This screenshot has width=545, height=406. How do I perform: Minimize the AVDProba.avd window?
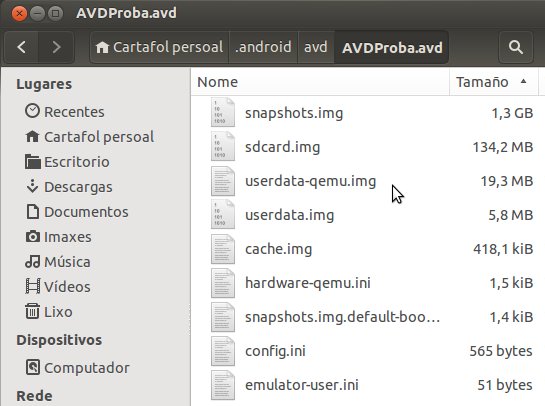(x=37, y=14)
